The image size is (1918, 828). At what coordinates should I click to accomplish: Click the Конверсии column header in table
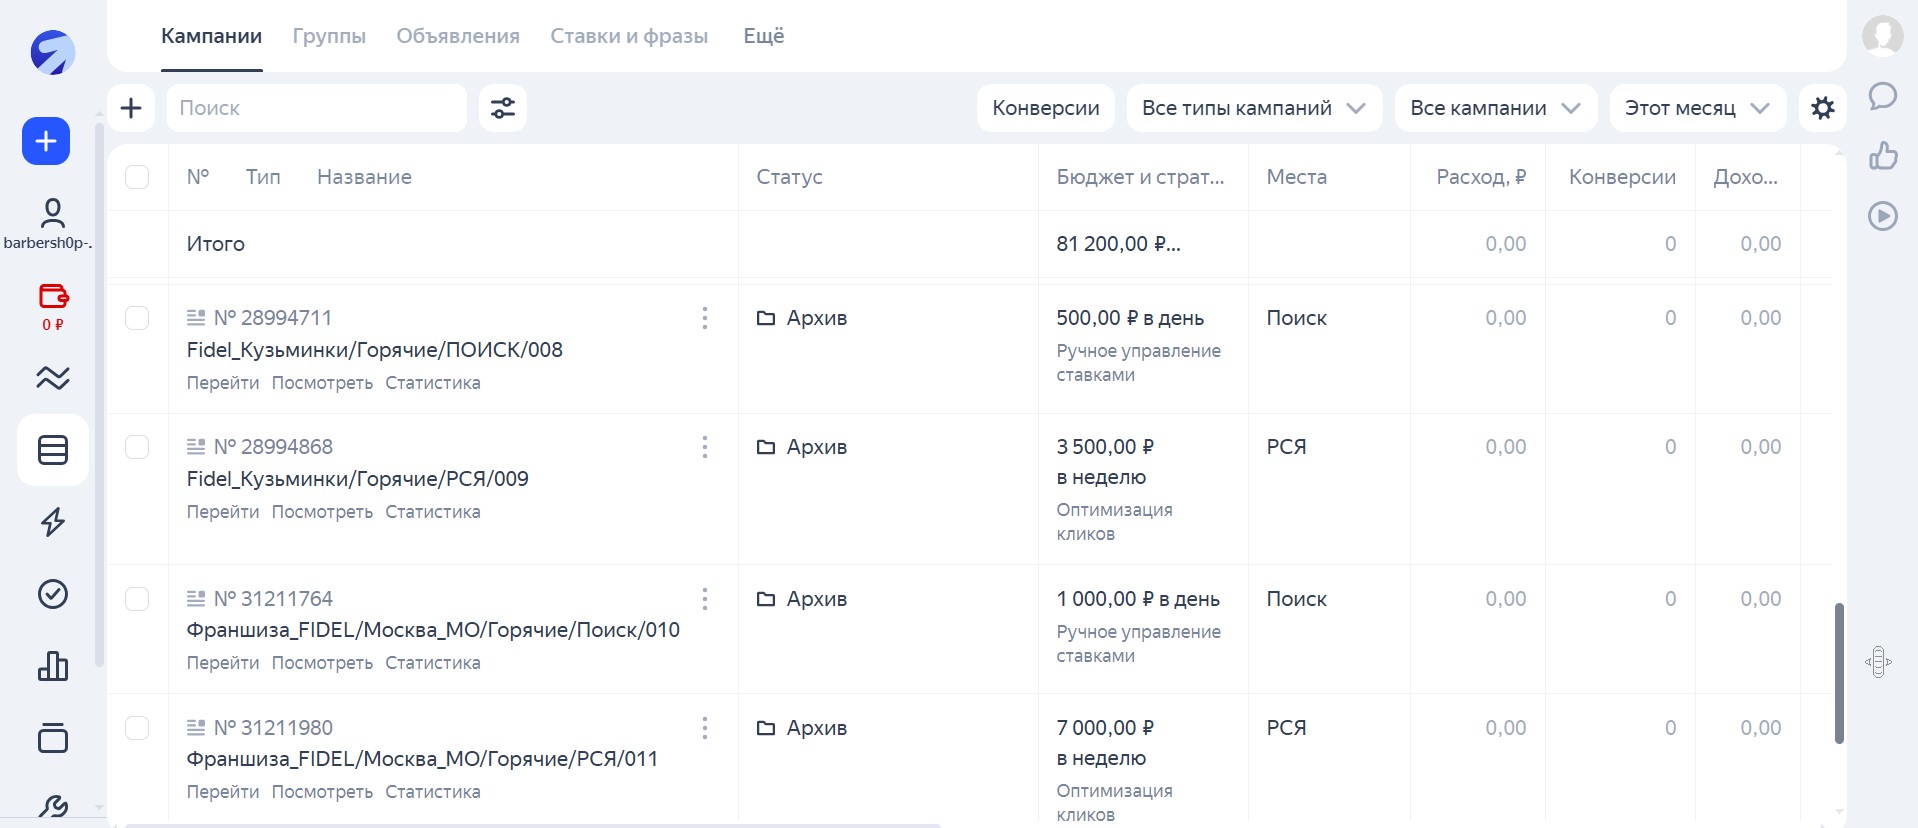click(x=1622, y=177)
